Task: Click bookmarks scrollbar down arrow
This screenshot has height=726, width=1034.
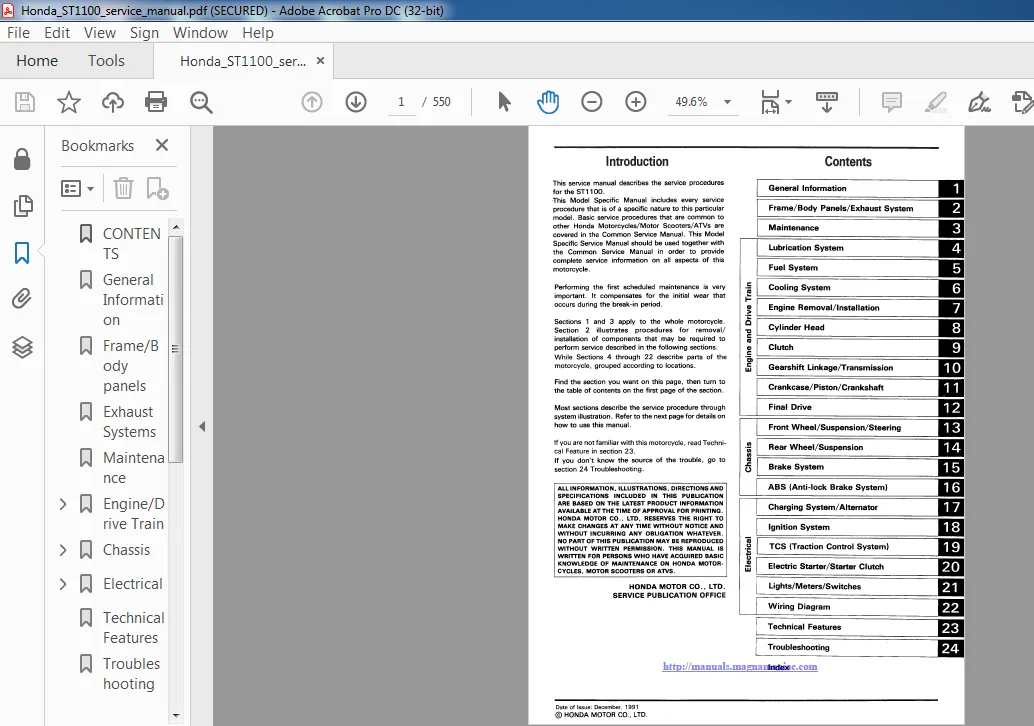Action: tap(175, 715)
